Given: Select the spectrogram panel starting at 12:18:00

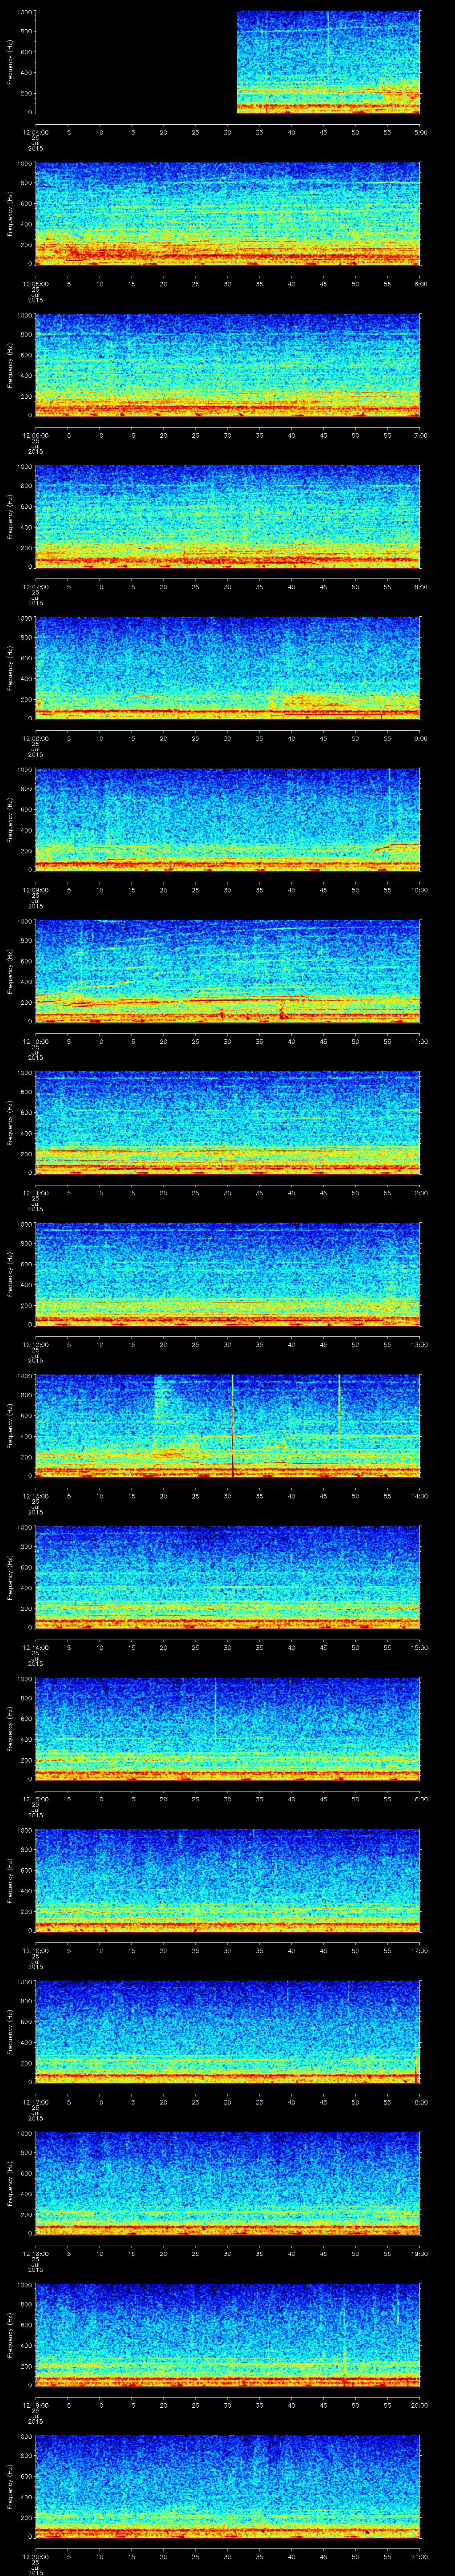Looking at the screenshot, I should pos(228,2183).
